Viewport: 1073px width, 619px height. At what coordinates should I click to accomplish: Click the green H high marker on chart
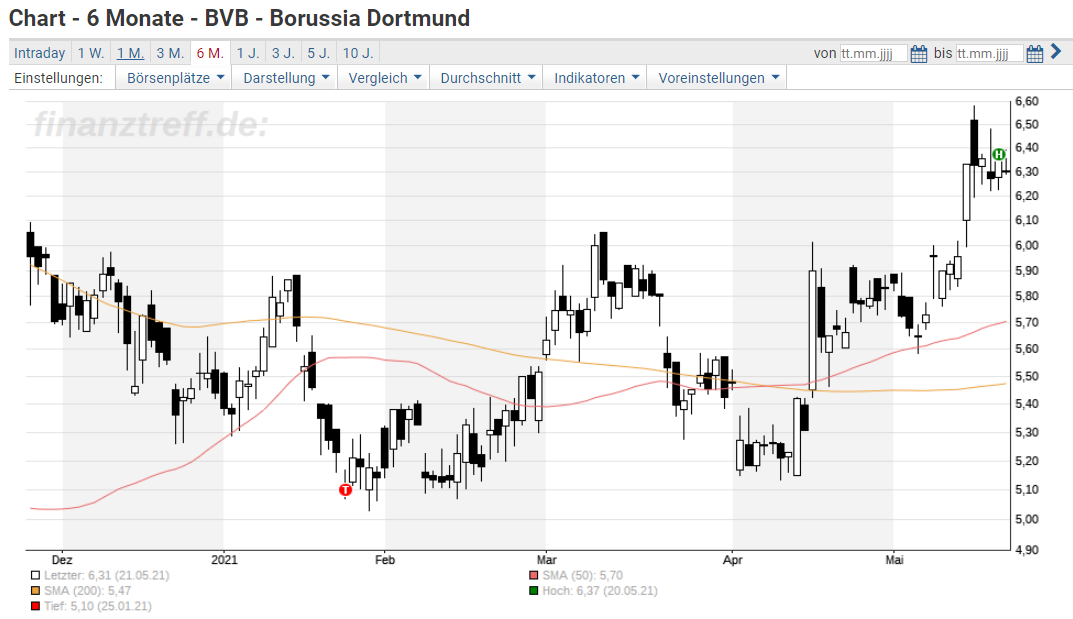pyautogui.click(x=998, y=154)
